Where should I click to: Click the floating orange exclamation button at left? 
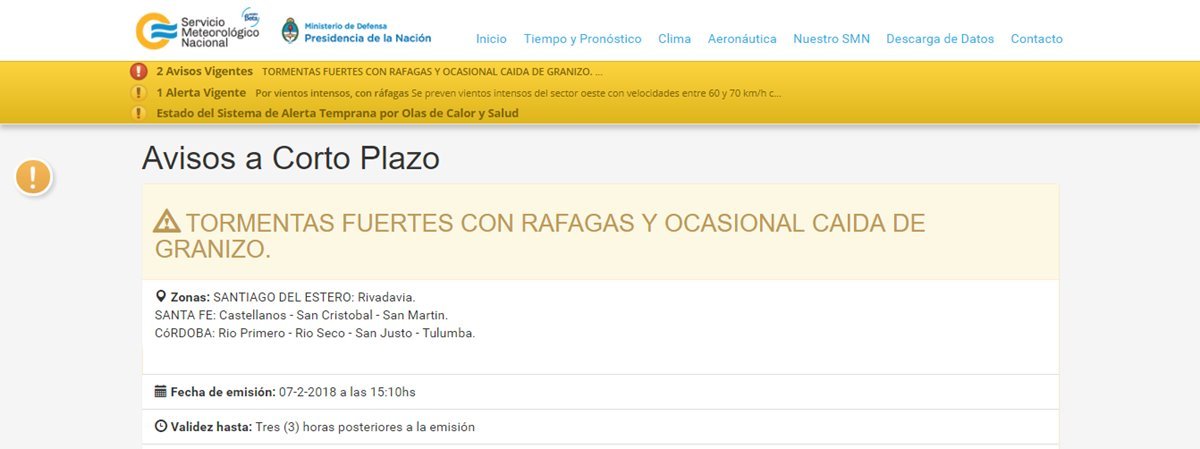33,177
